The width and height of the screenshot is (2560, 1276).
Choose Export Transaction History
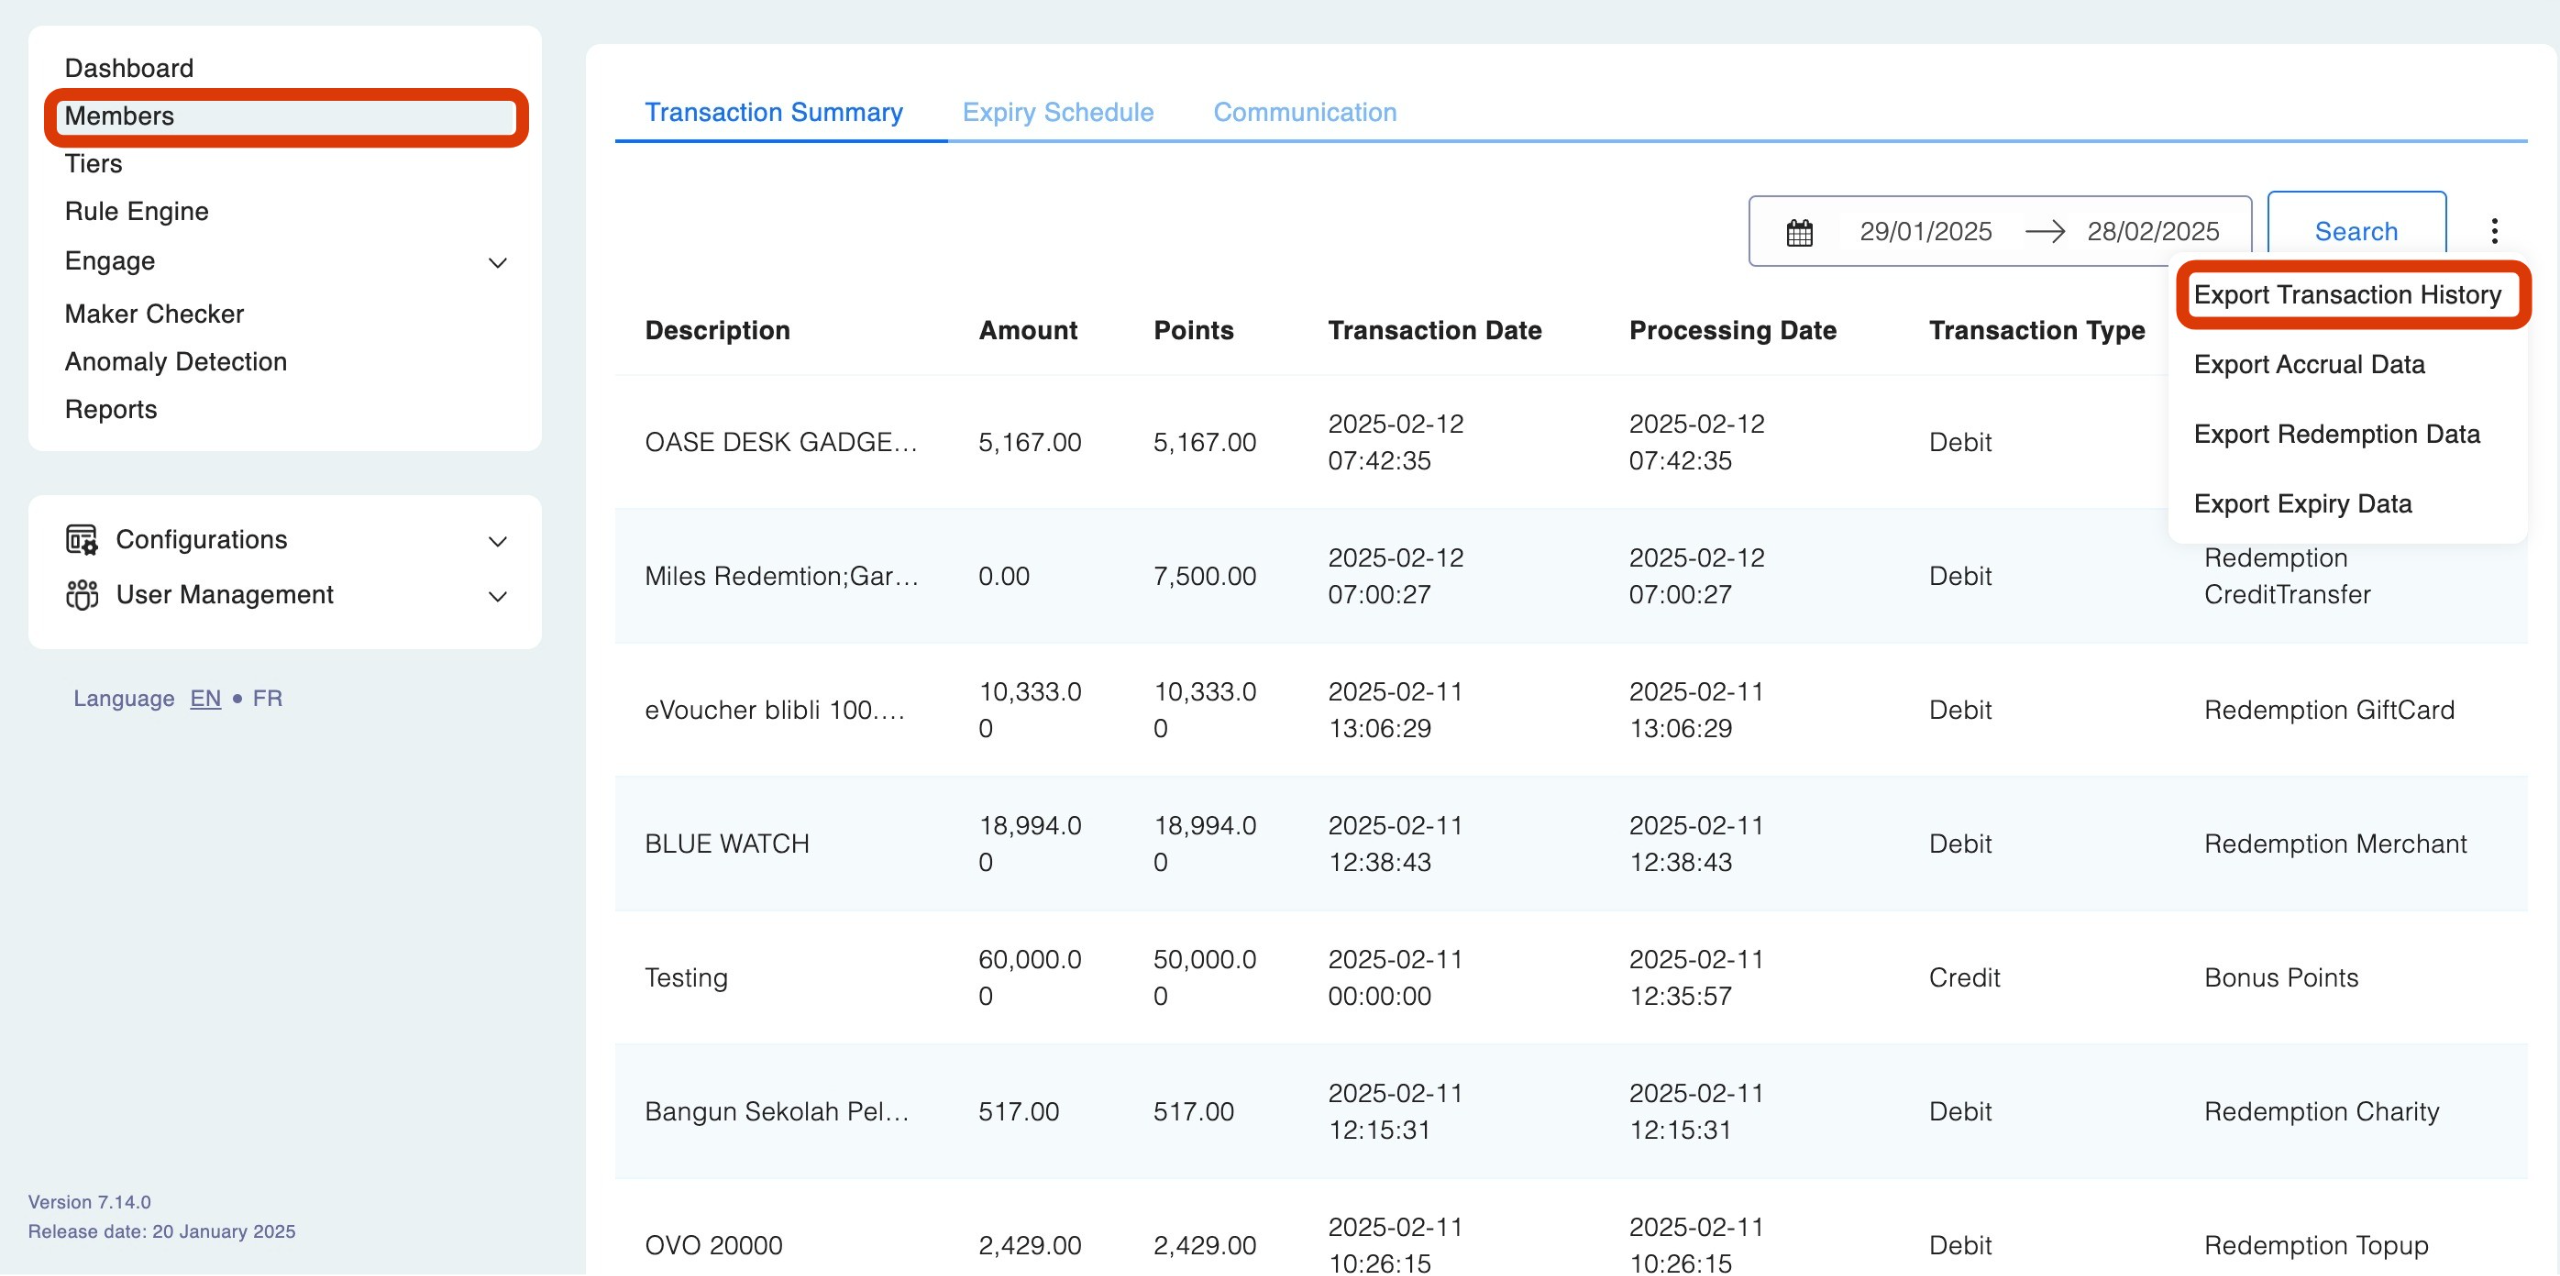[2346, 295]
